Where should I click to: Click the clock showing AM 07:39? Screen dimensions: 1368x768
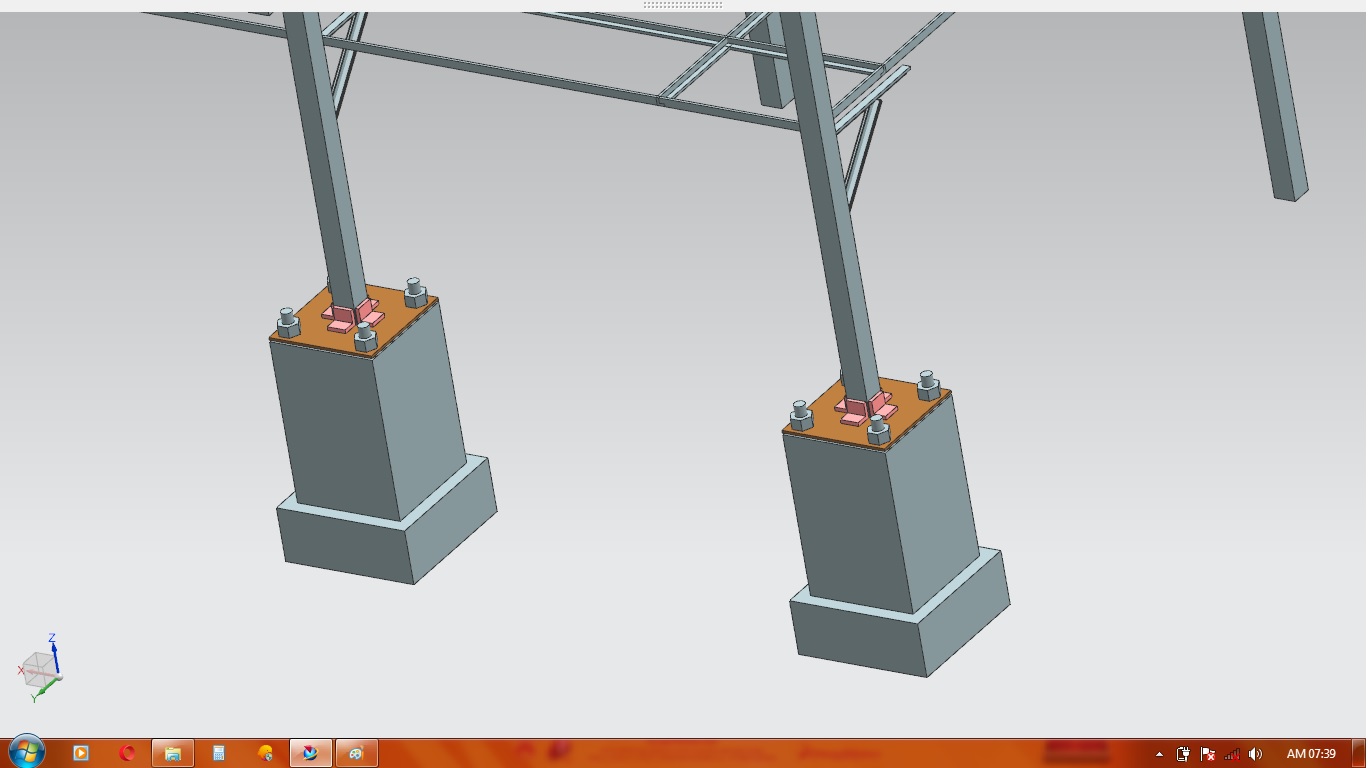click(1311, 754)
